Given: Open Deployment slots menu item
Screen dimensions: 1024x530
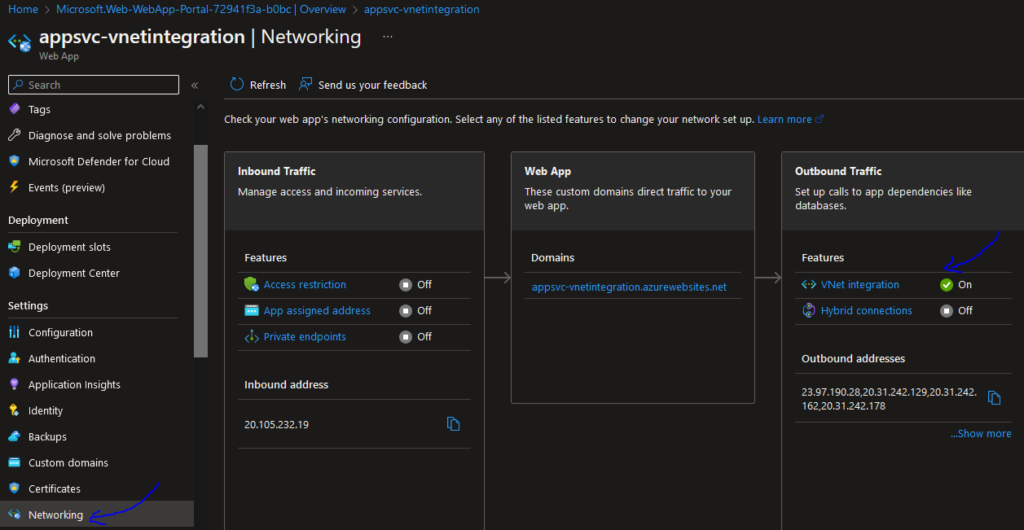Looking at the screenshot, I should (x=69, y=247).
